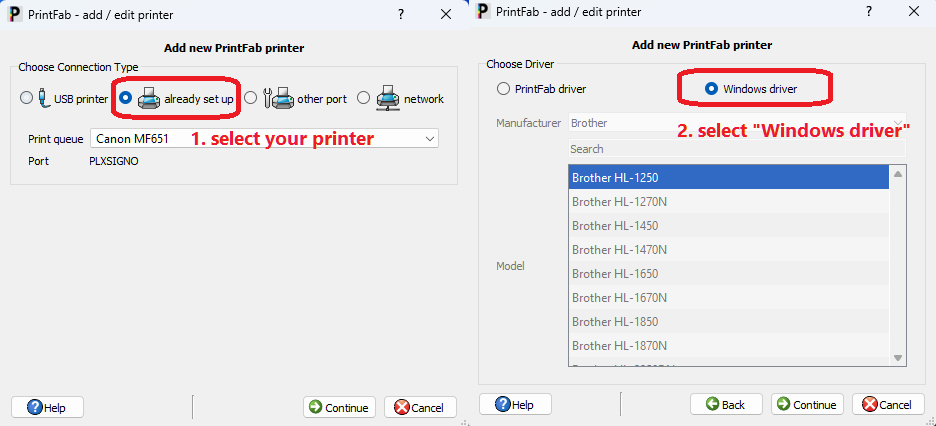Select Brother HL-1870N in model list
This screenshot has height=426, width=936.
point(728,345)
